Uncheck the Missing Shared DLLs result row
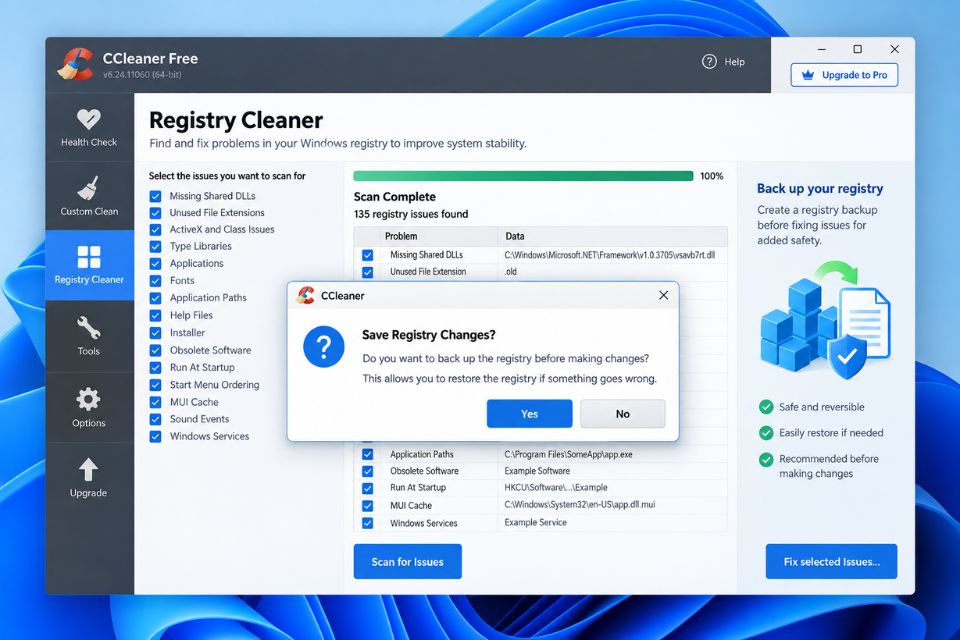Image resolution: width=960 pixels, height=640 pixels. 367,255
